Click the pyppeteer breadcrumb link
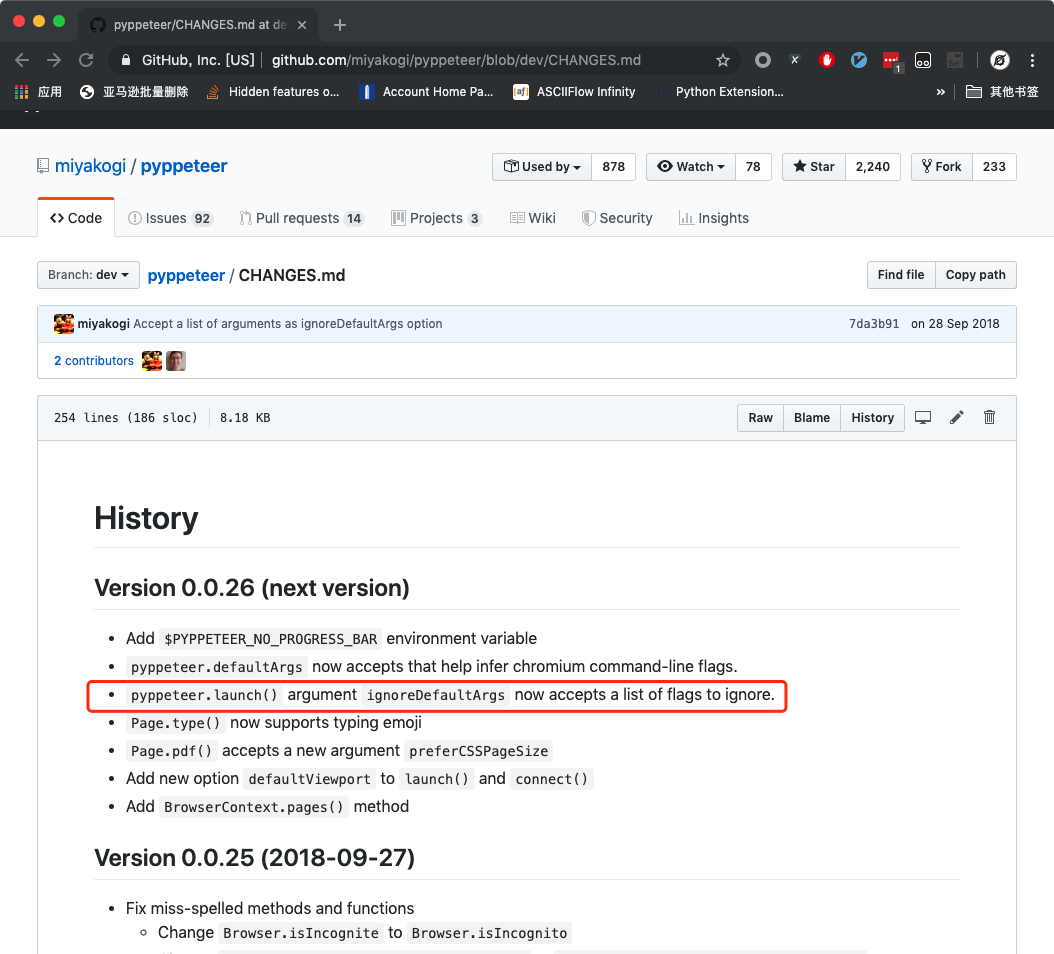1054x954 pixels. tap(186, 276)
